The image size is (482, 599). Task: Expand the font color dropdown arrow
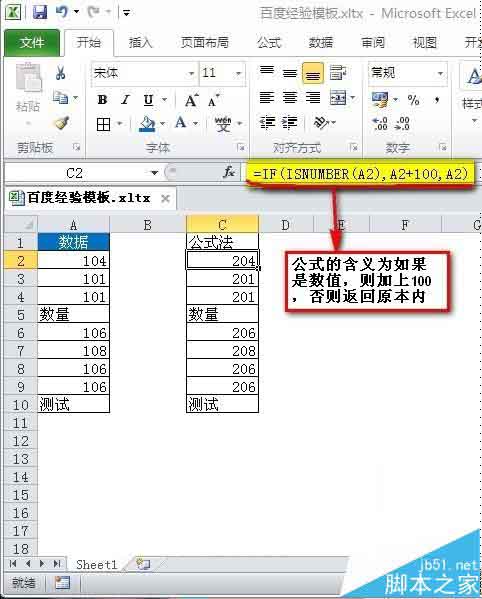tap(196, 124)
